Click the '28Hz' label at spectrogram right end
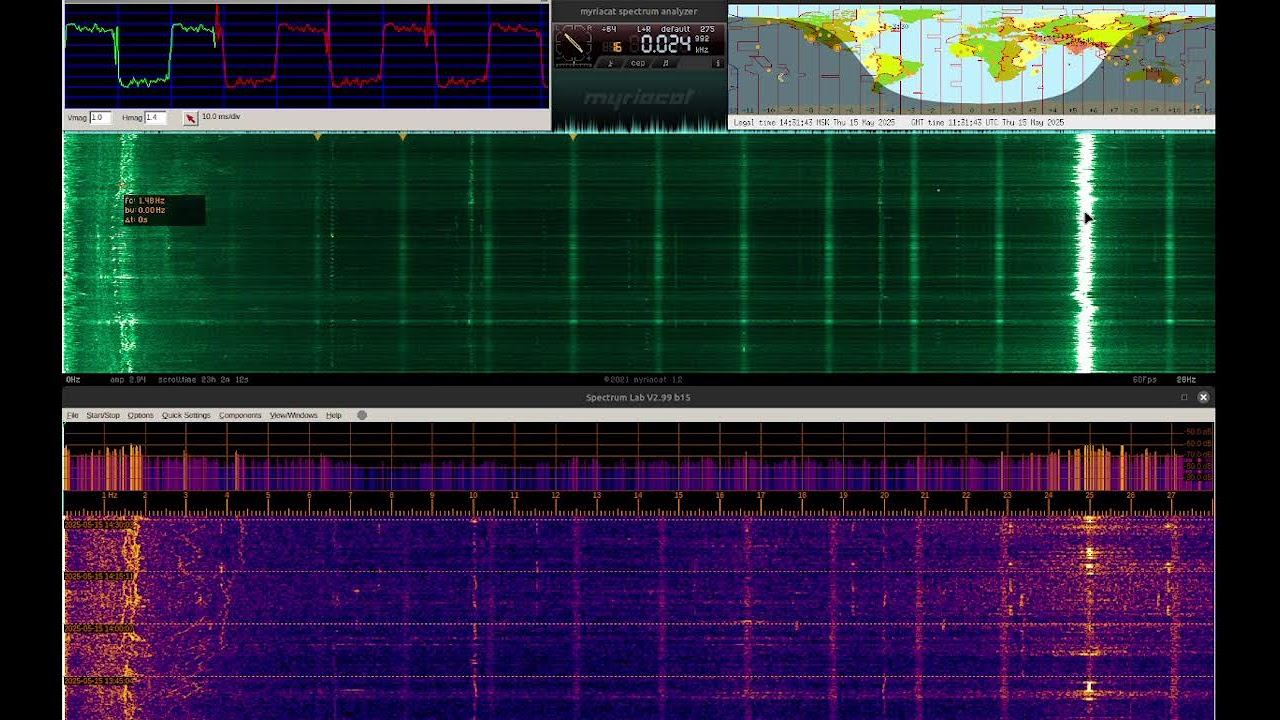 [x=1186, y=380]
